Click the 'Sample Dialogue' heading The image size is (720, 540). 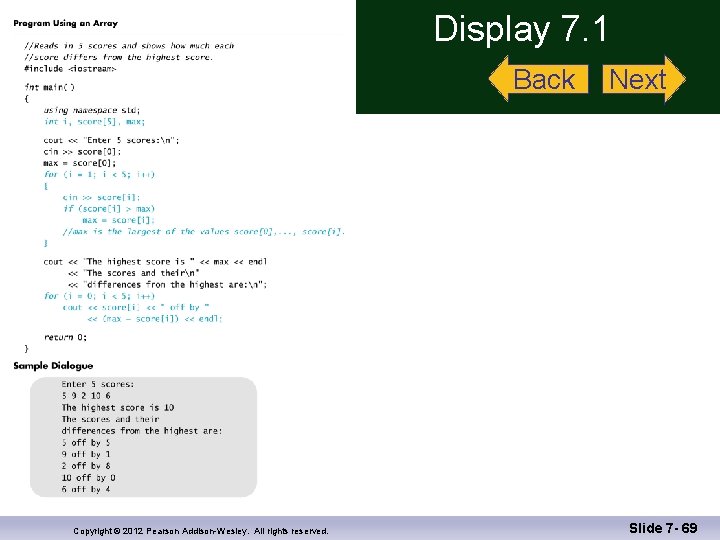click(x=53, y=366)
